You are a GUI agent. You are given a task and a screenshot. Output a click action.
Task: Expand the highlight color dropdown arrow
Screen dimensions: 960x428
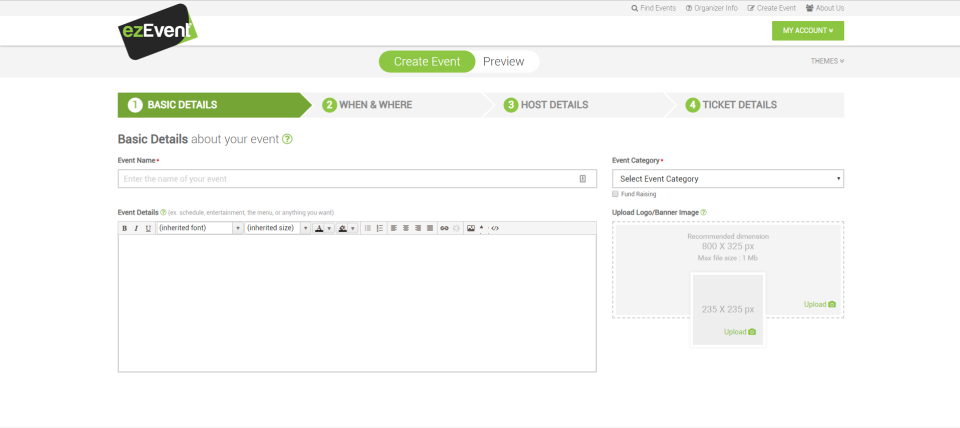point(353,228)
